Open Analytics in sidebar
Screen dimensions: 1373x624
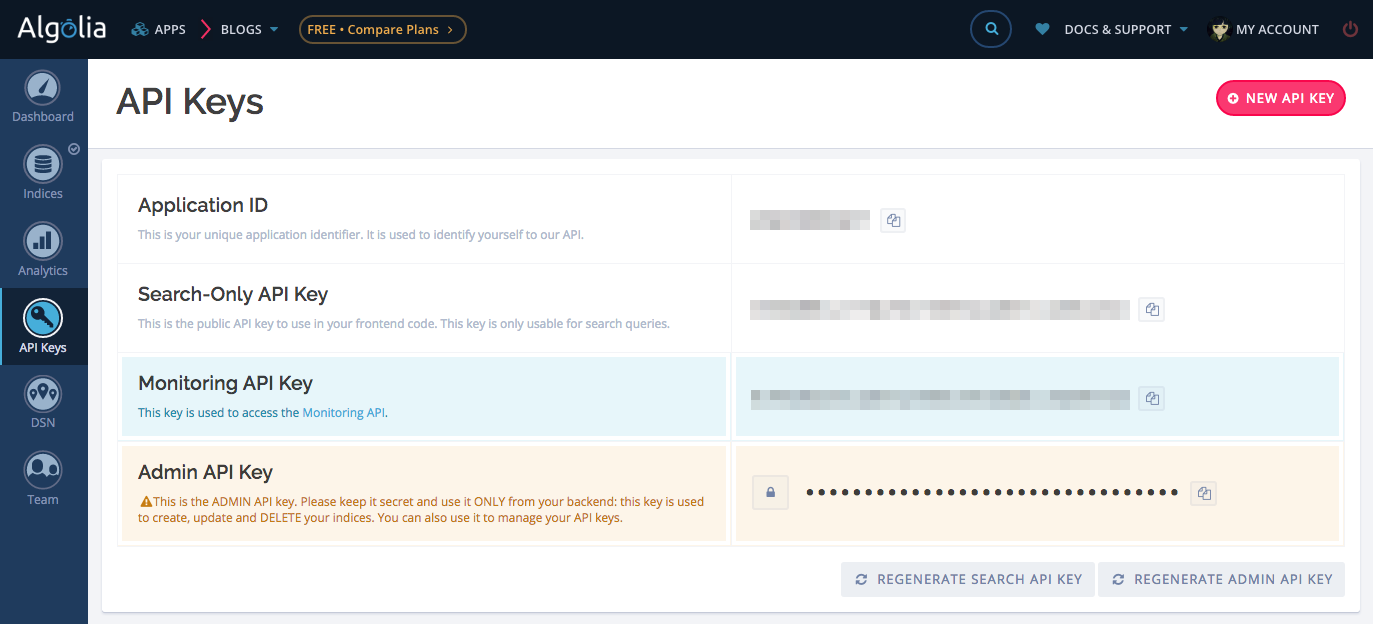pyautogui.click(x=43, y=251)
